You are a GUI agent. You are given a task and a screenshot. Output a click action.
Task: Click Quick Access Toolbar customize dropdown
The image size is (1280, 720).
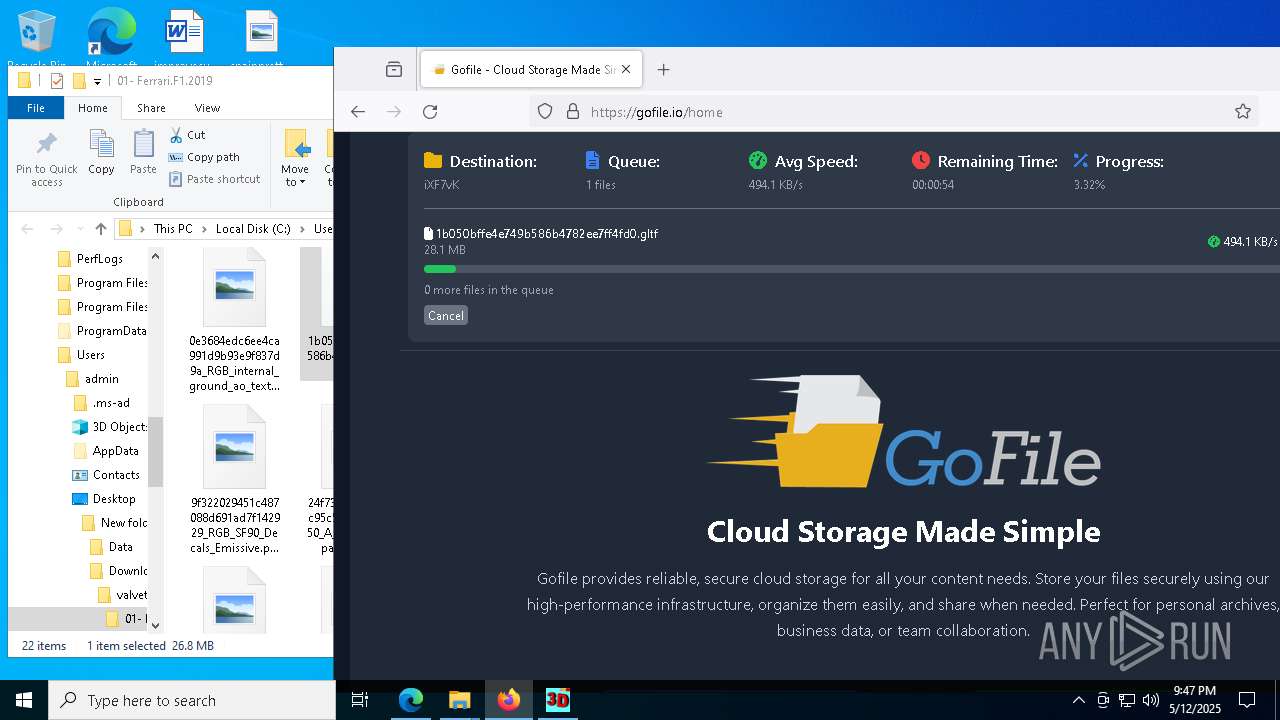(98, 81)
